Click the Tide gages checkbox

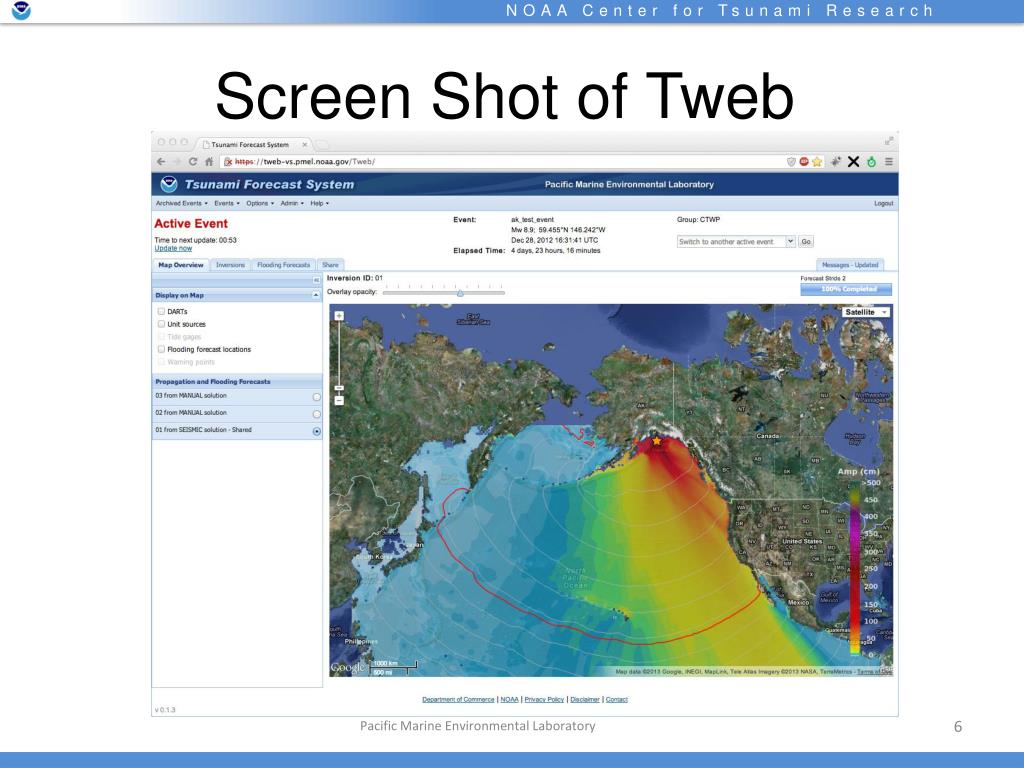click(161, 337)
